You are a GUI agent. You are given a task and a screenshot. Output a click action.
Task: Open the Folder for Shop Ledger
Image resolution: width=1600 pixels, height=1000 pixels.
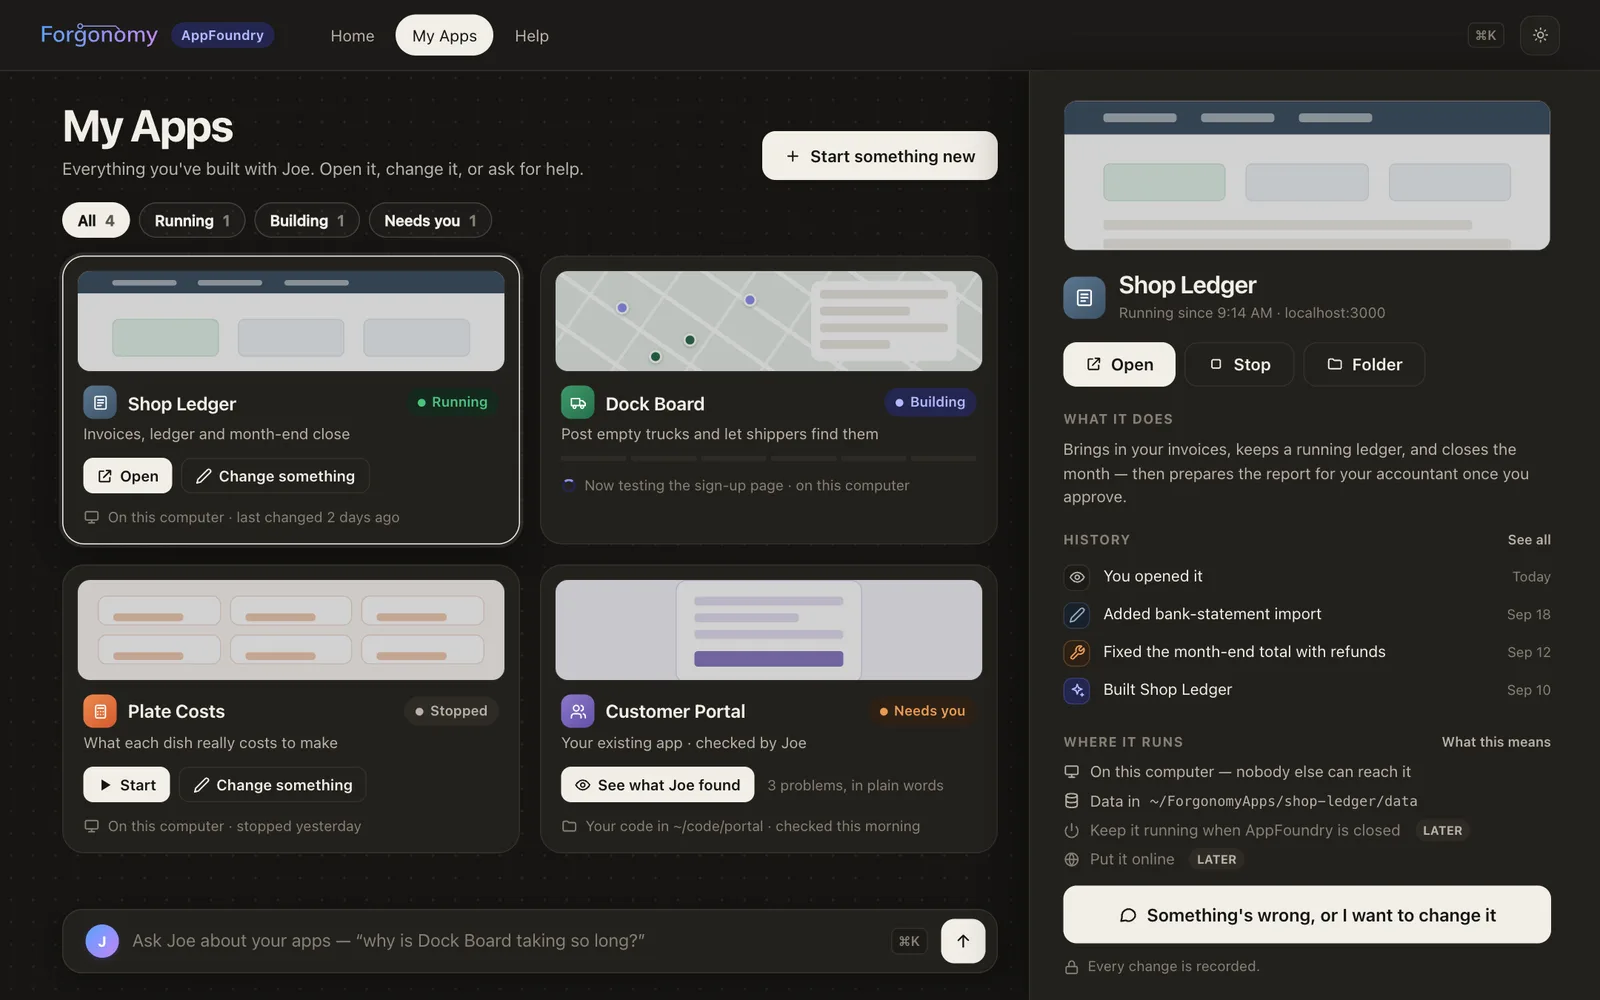click(x=1364, y=365)
